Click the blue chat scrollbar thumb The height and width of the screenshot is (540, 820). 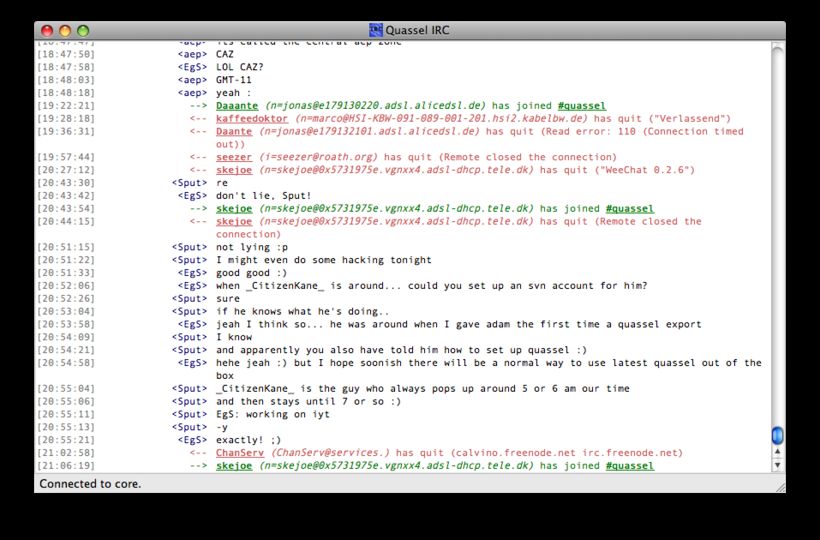[777, 435]
